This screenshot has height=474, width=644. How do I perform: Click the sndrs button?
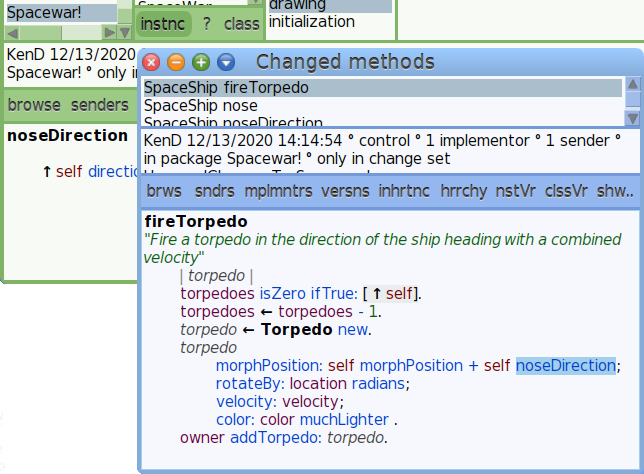213,190
